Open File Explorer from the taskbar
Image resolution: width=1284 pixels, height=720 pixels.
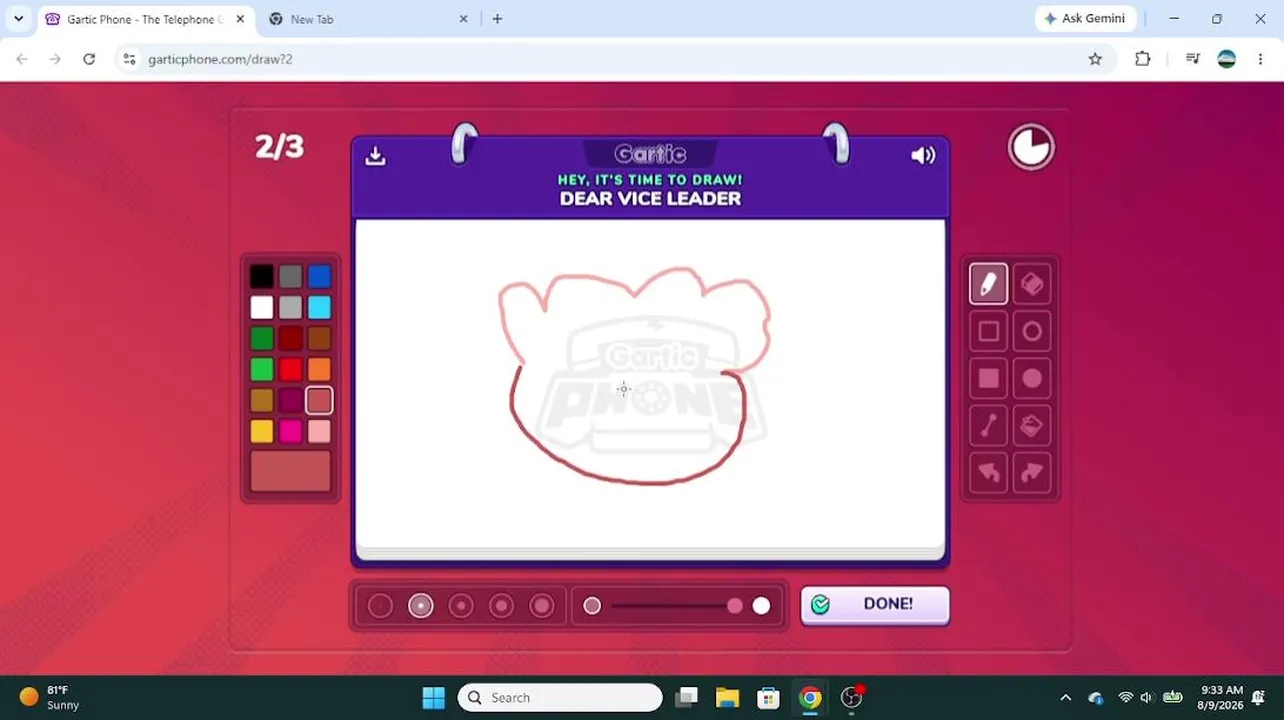pyautogui.click(x=727, y=697)
